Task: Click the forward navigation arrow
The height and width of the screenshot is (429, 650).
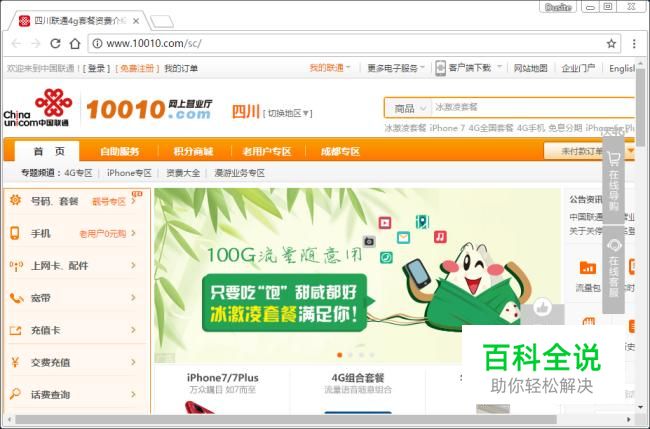Action: (x=36, y=43)
